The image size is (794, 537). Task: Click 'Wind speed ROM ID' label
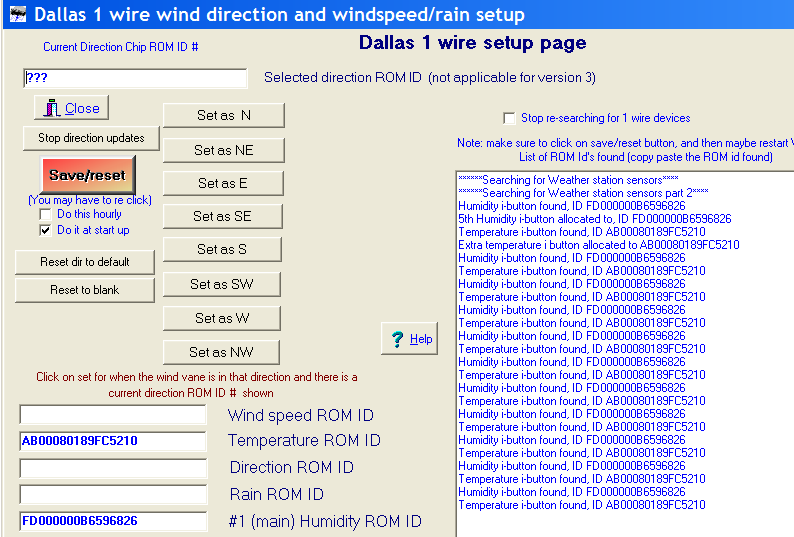click(x=301, y=415)
